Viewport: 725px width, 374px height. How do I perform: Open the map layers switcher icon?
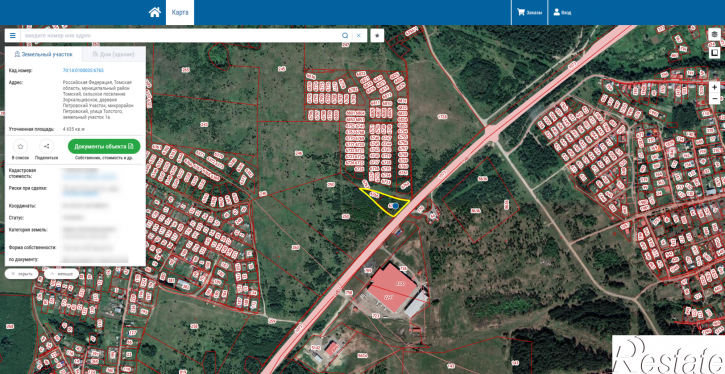[715, 34]
